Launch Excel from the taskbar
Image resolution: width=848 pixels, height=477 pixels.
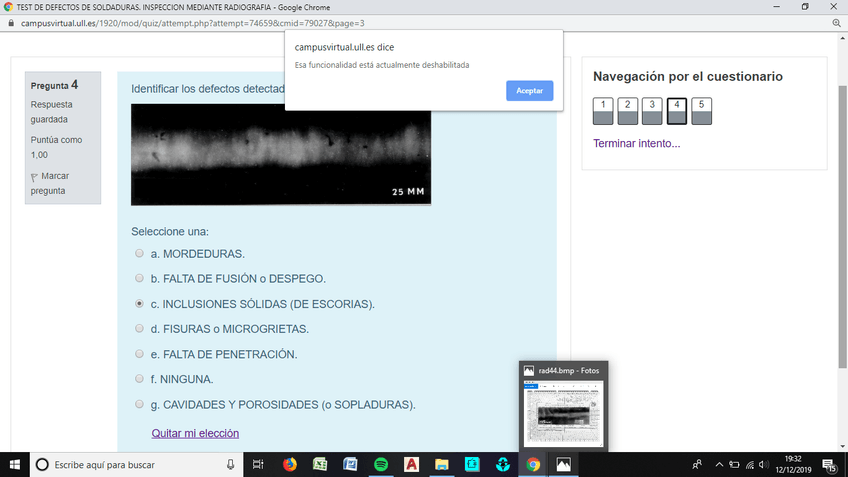(x=320, y=464)
